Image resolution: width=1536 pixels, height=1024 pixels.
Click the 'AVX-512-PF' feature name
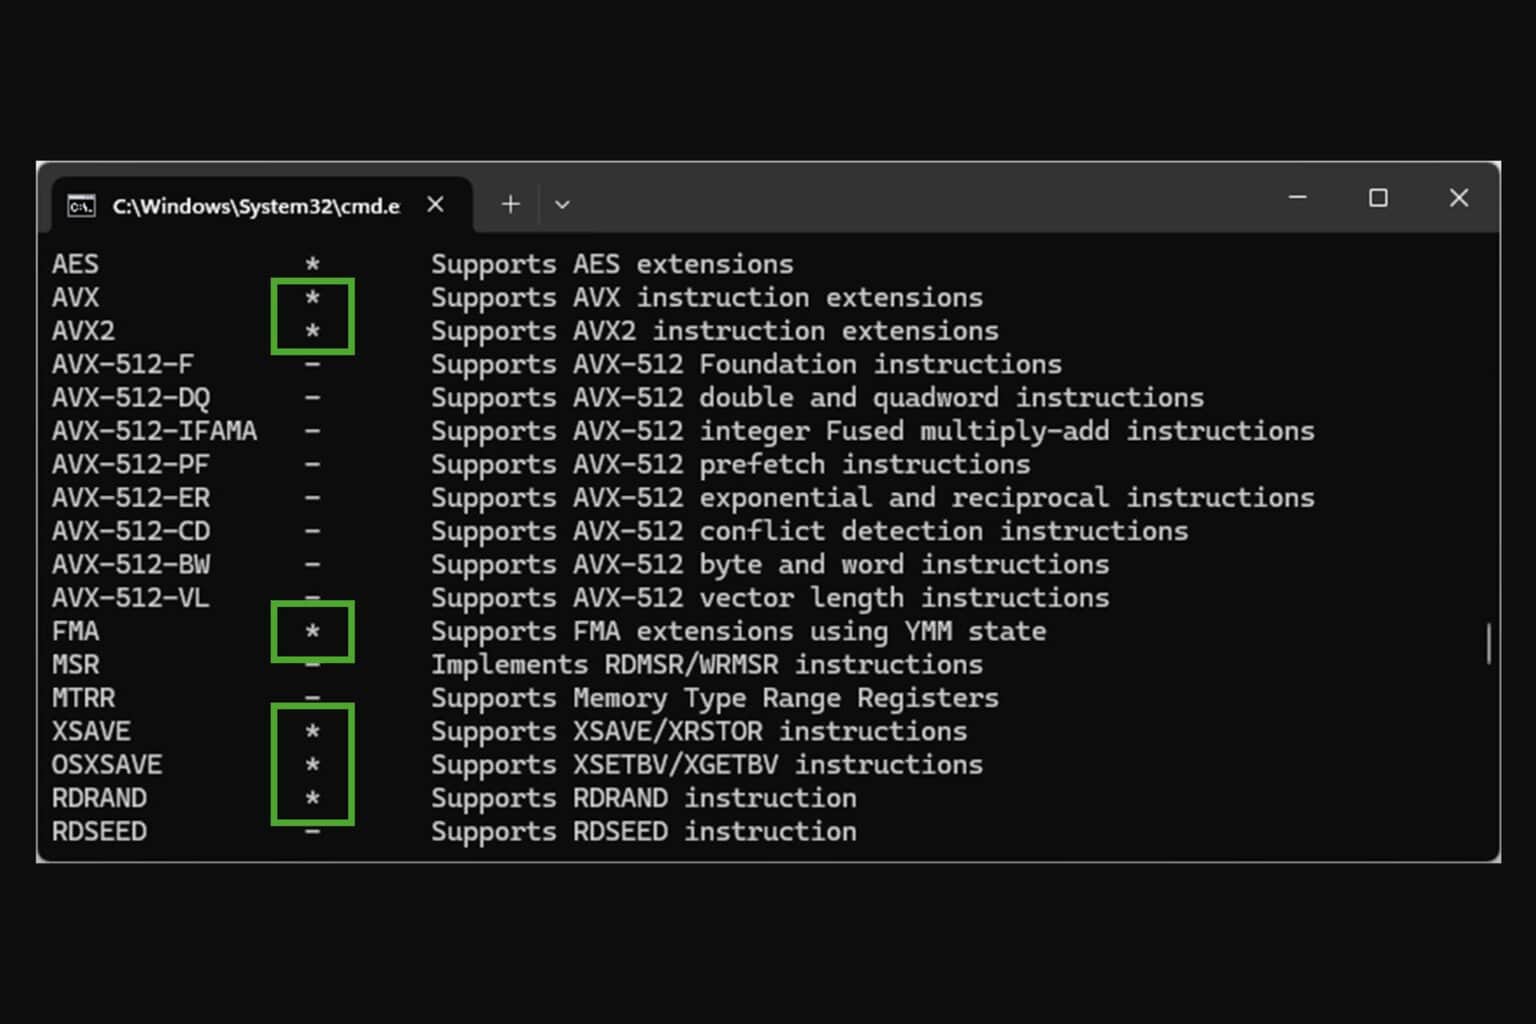pos(130,464)
